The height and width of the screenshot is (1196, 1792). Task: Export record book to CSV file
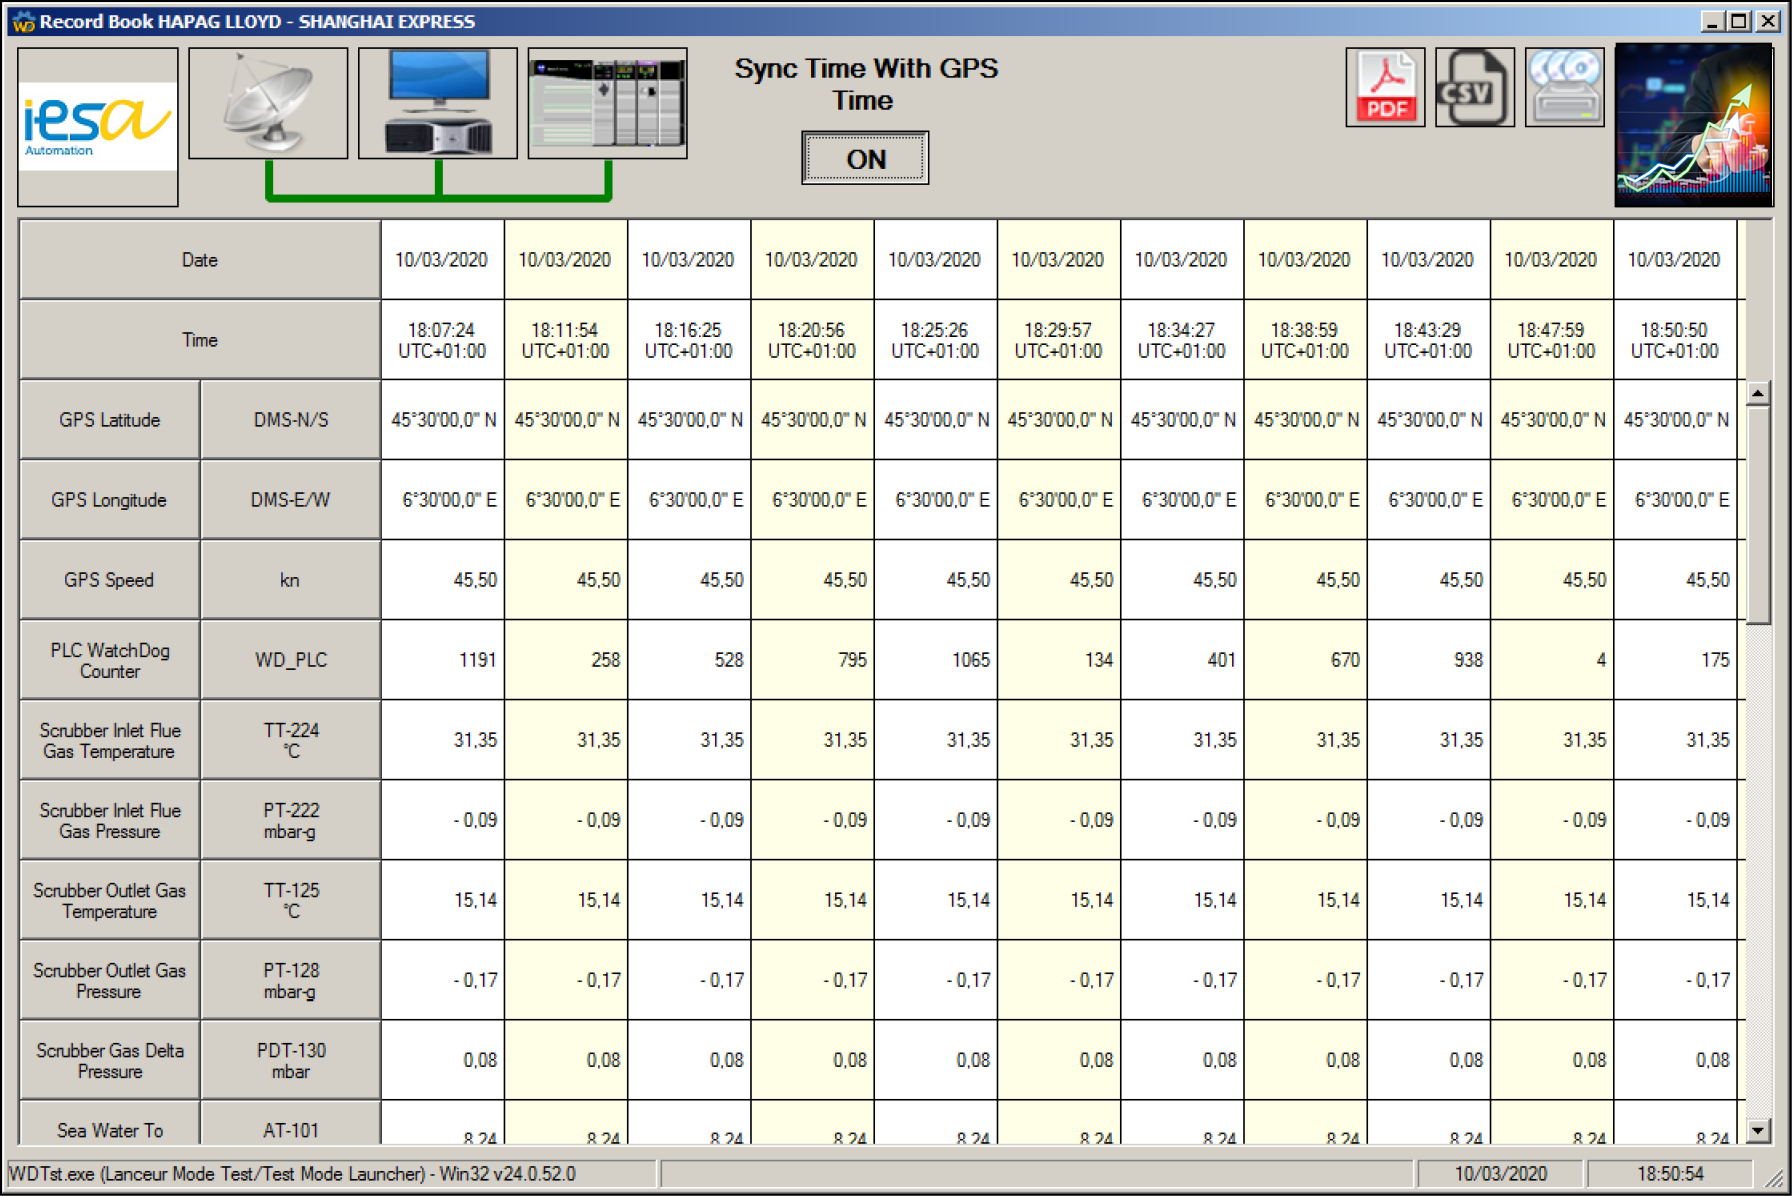[1475, 88]
